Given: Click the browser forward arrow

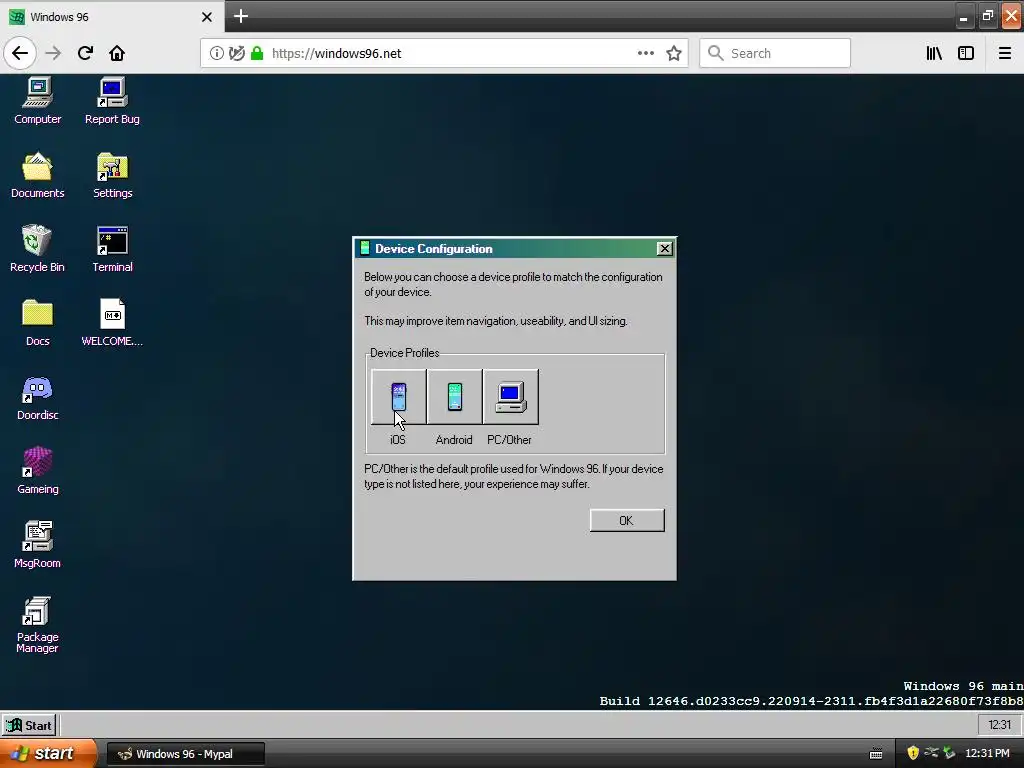Looking at the screenshot, I should click(x=54, y=53).
